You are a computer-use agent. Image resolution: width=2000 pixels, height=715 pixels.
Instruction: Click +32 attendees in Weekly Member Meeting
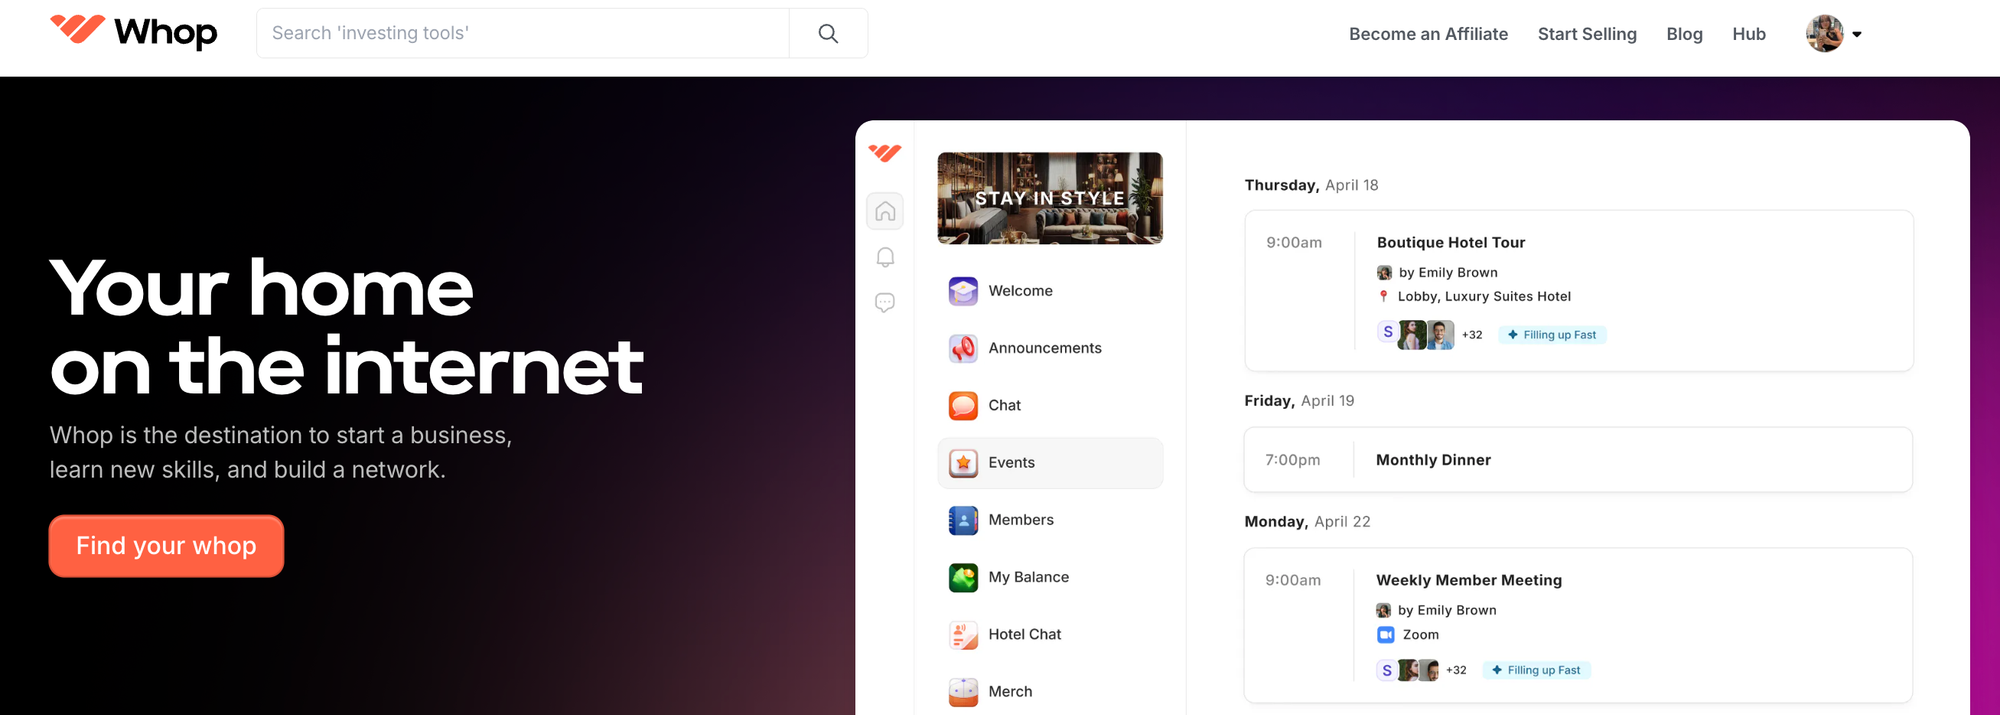pyautogui.click(x=1456, y=670)
